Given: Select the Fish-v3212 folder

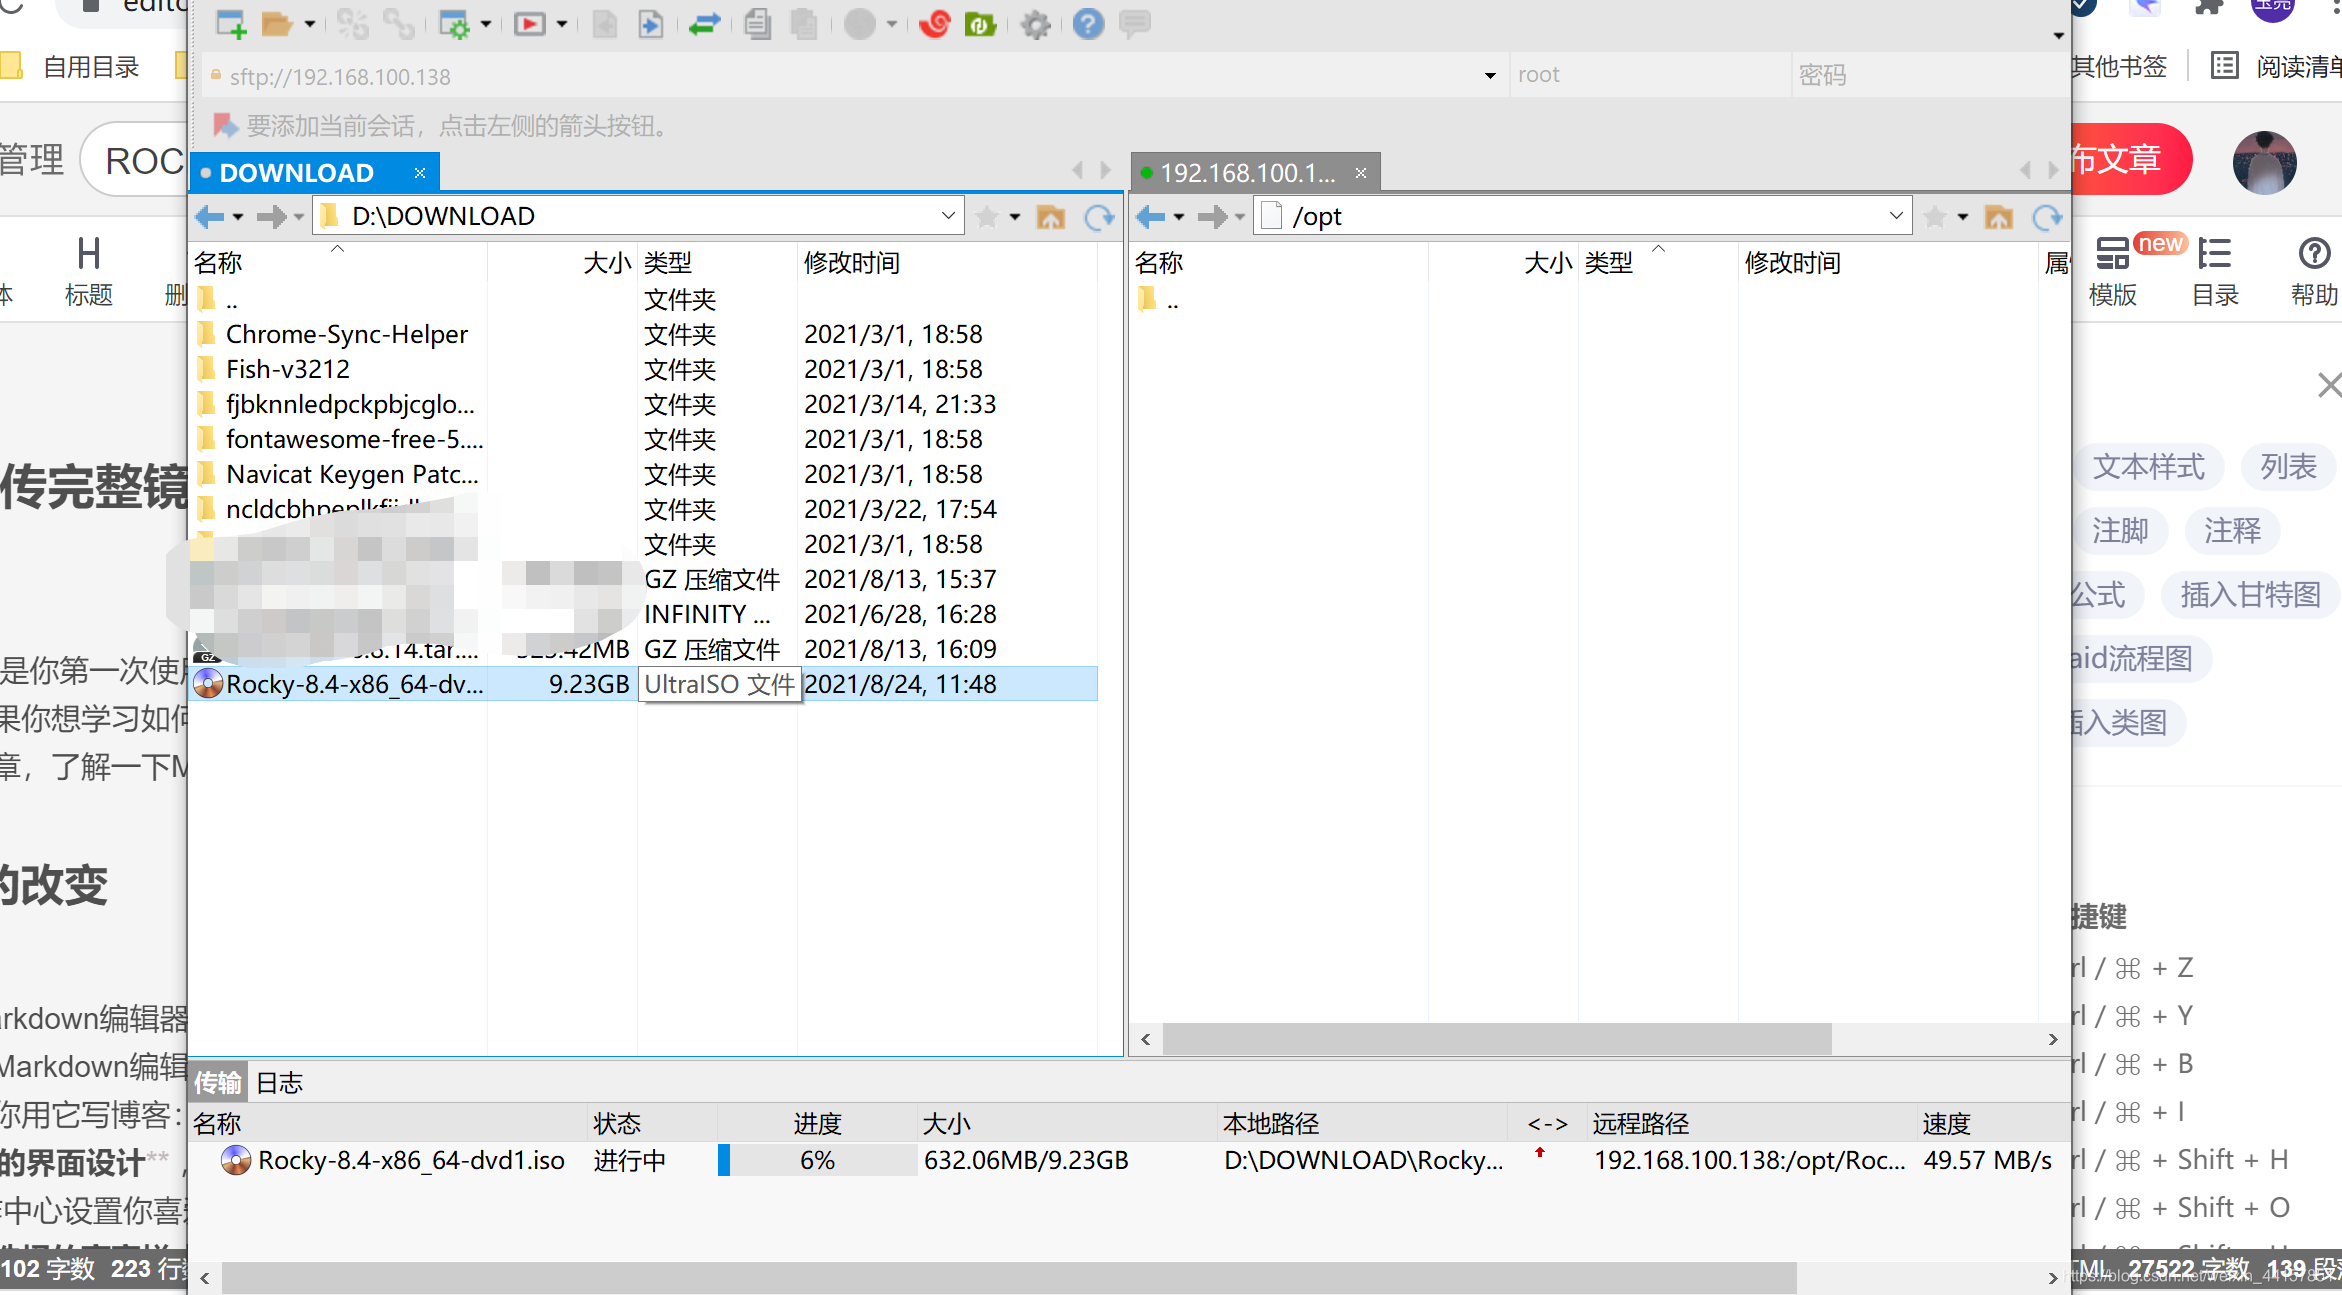Looking at the screenshot, I should [x=288, y=369].
